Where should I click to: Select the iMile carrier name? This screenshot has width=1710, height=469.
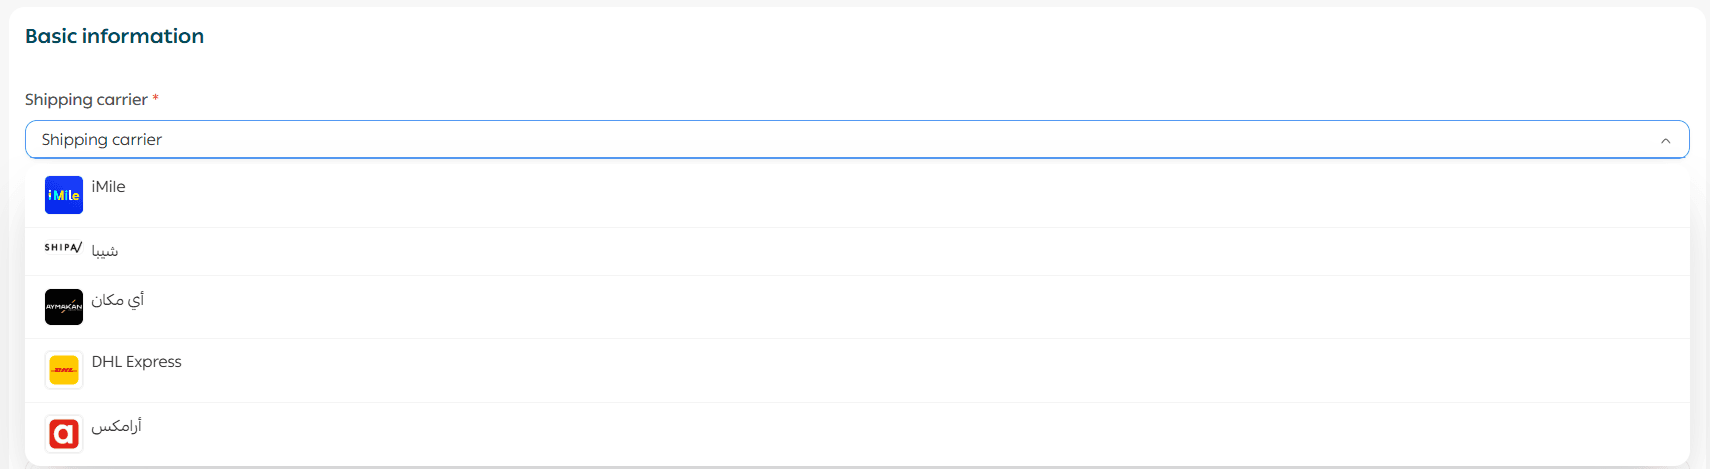click(x=108, y=187)
